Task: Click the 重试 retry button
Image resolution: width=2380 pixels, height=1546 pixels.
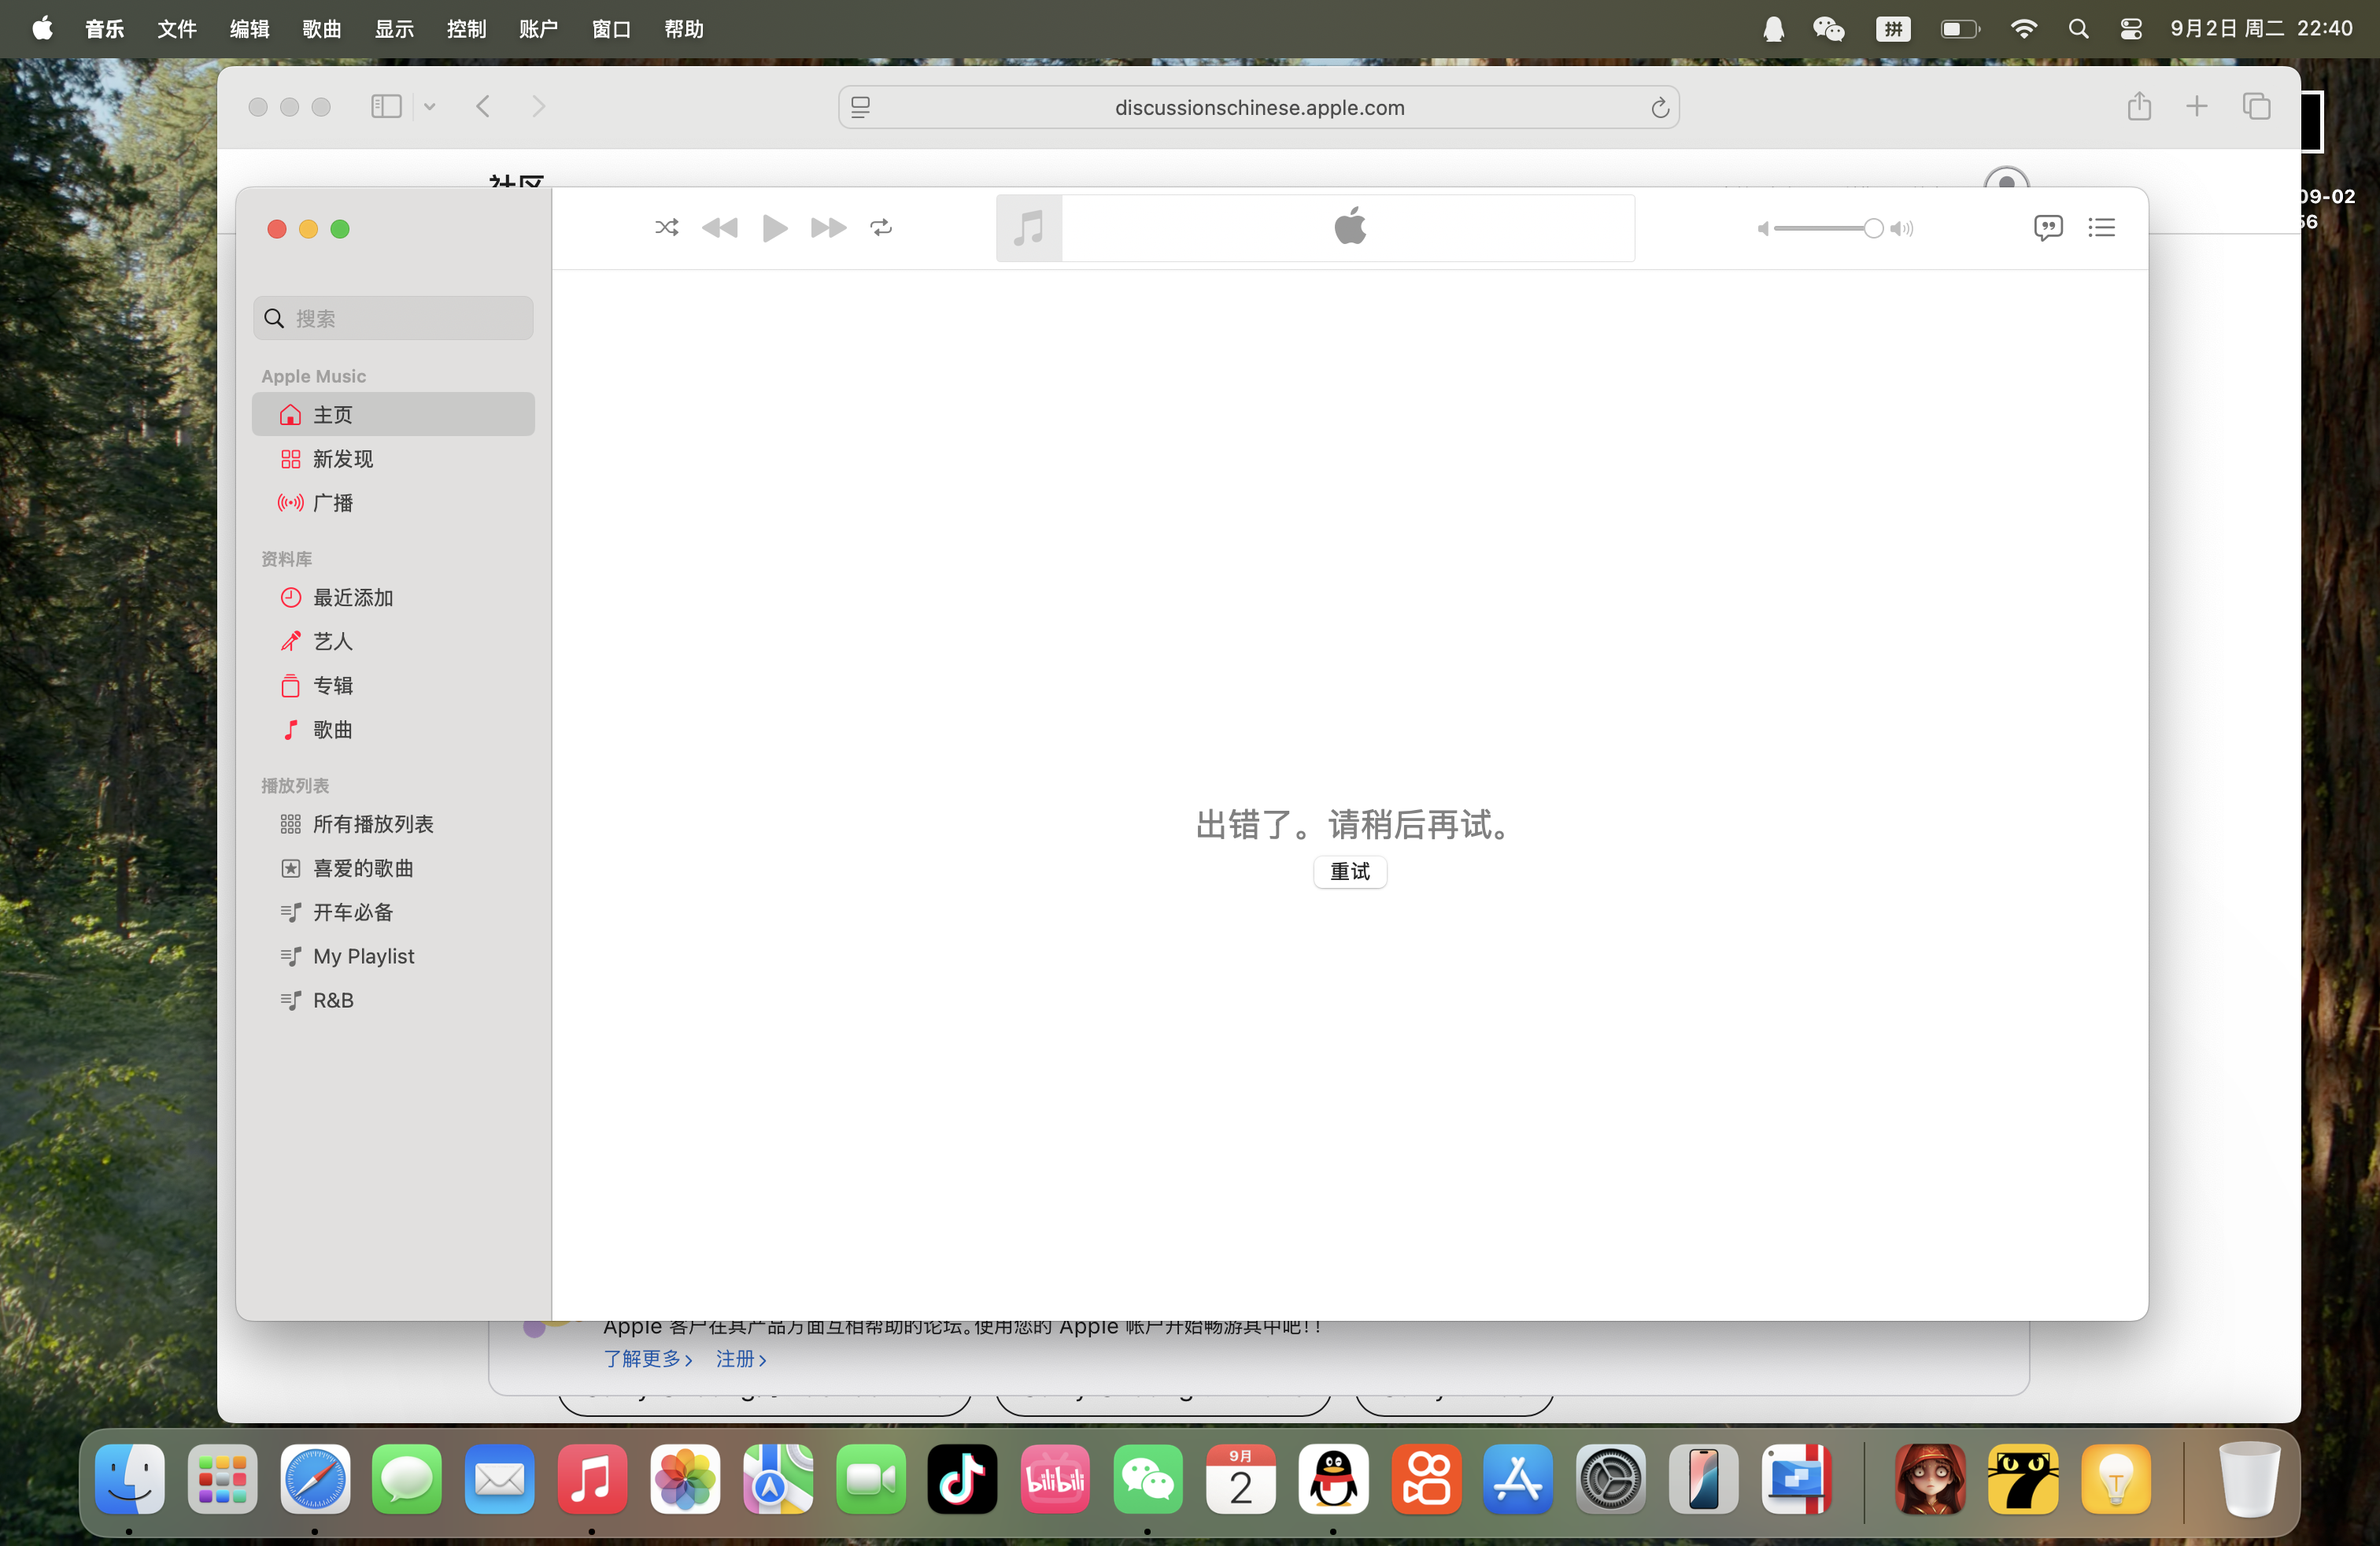Action: (x=1349, y=871)
